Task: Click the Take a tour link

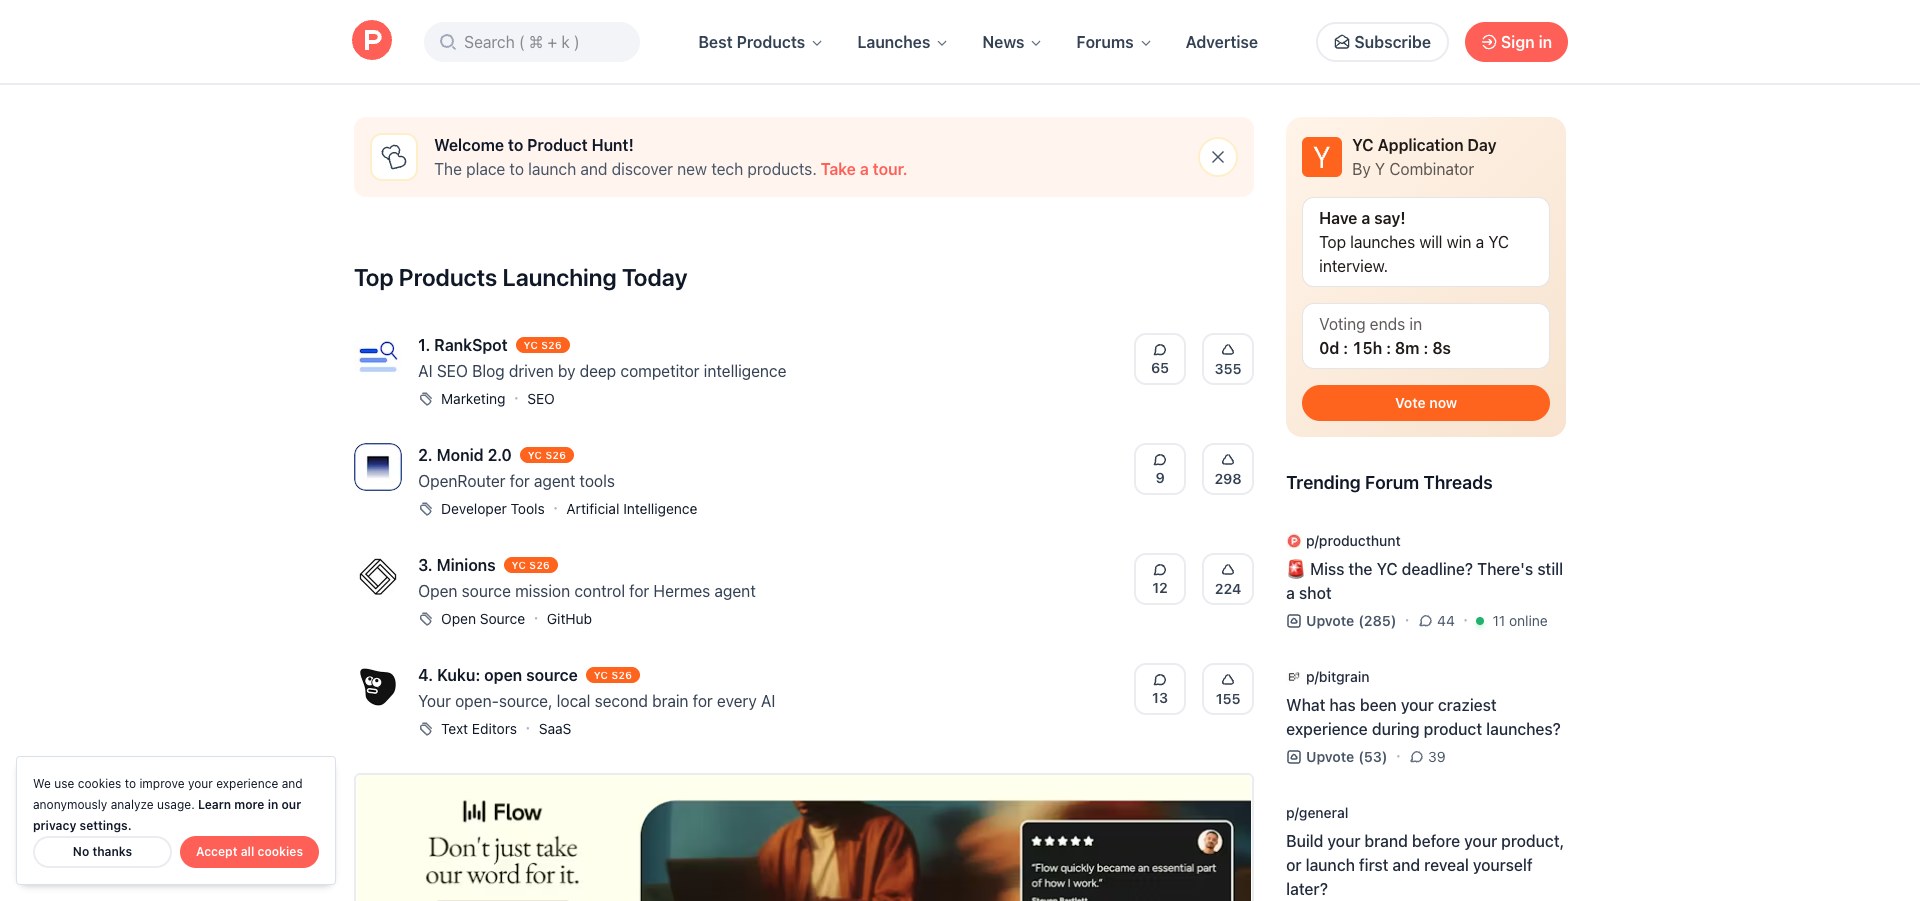Action: point(863,169)
